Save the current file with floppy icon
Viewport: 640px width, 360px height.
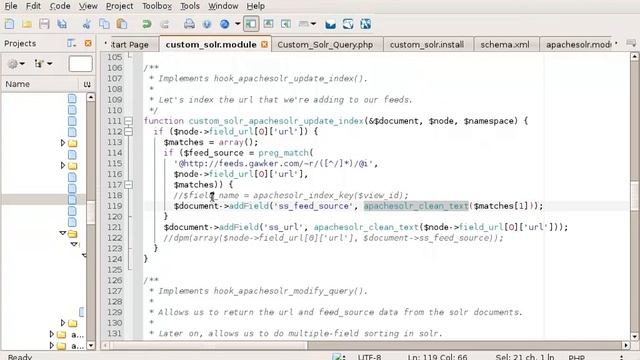point(44,24)
